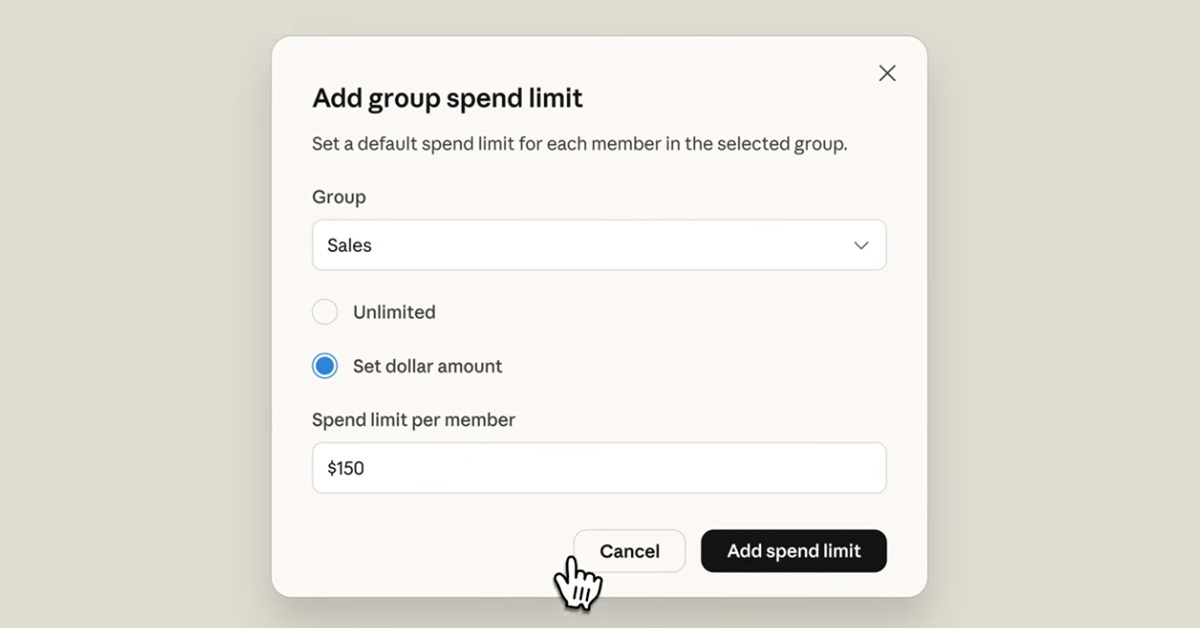
Task: Close the dialog with the X icon
Action: pyautogui.click(x=887, y=73)
